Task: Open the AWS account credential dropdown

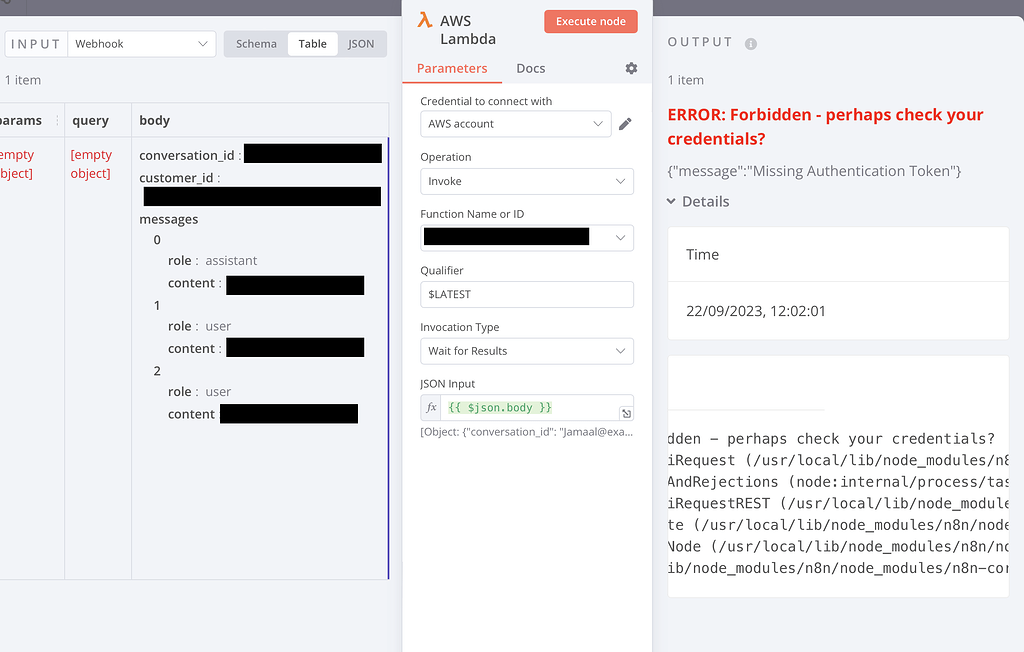Action: pos(515,124)
